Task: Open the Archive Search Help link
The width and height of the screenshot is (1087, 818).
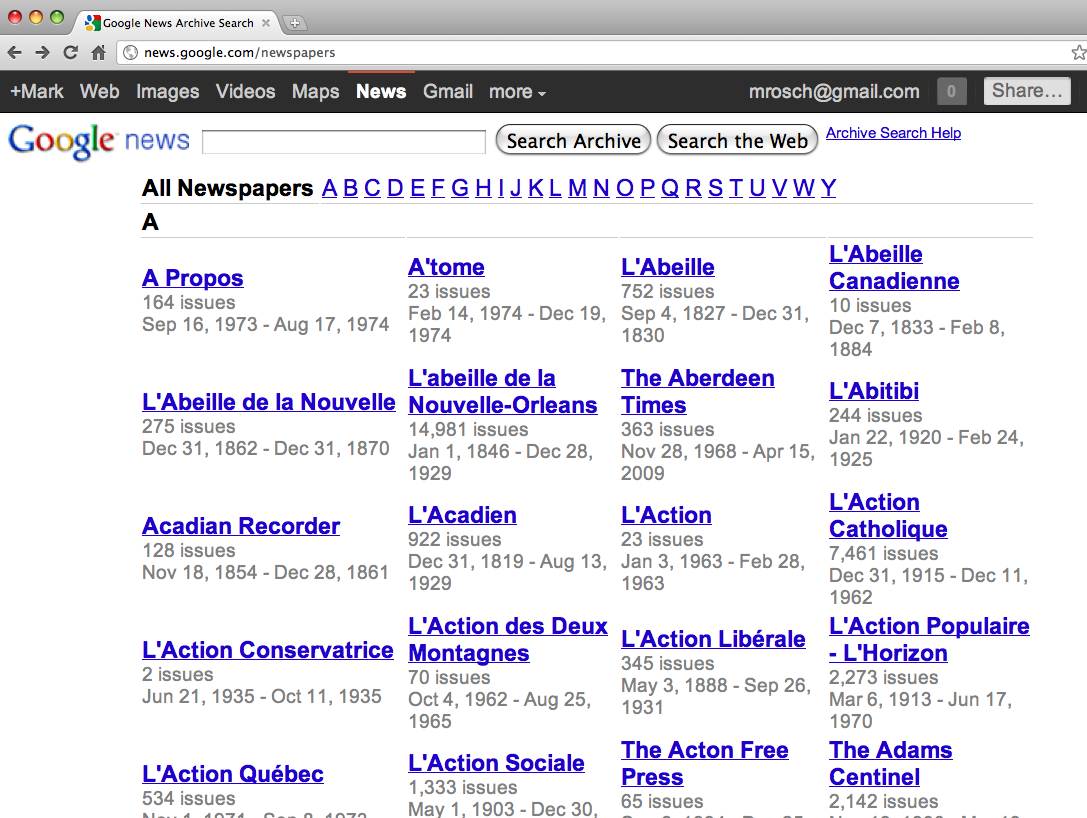Action: [893, 132]
